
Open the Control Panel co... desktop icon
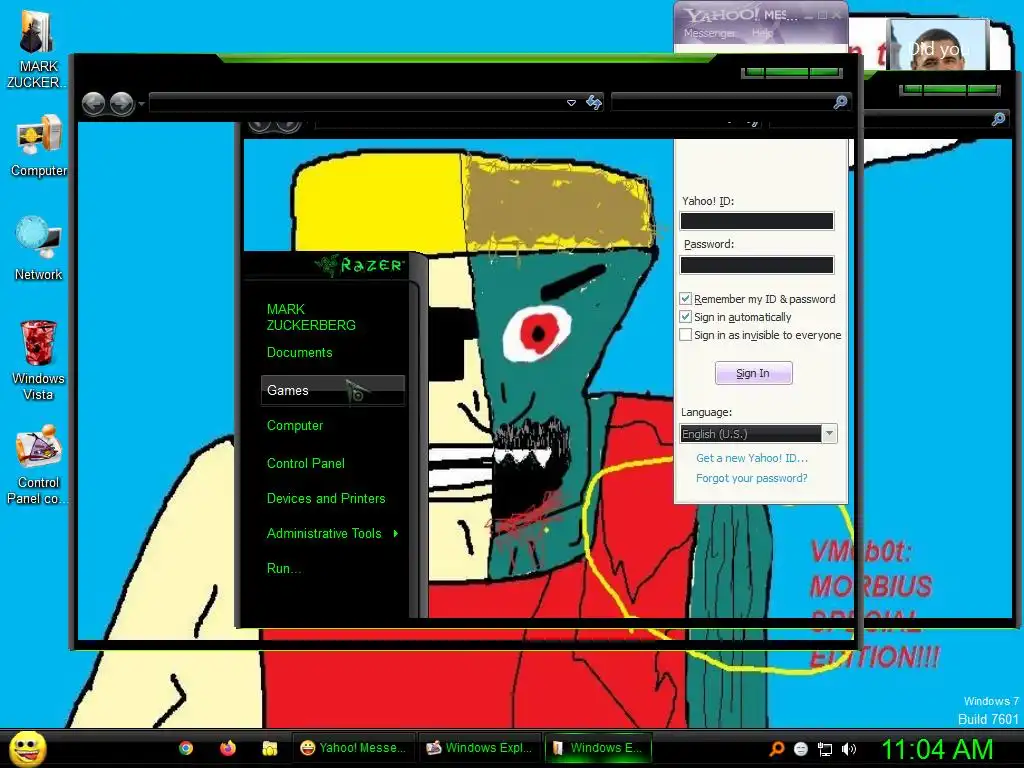coord(39,465)
